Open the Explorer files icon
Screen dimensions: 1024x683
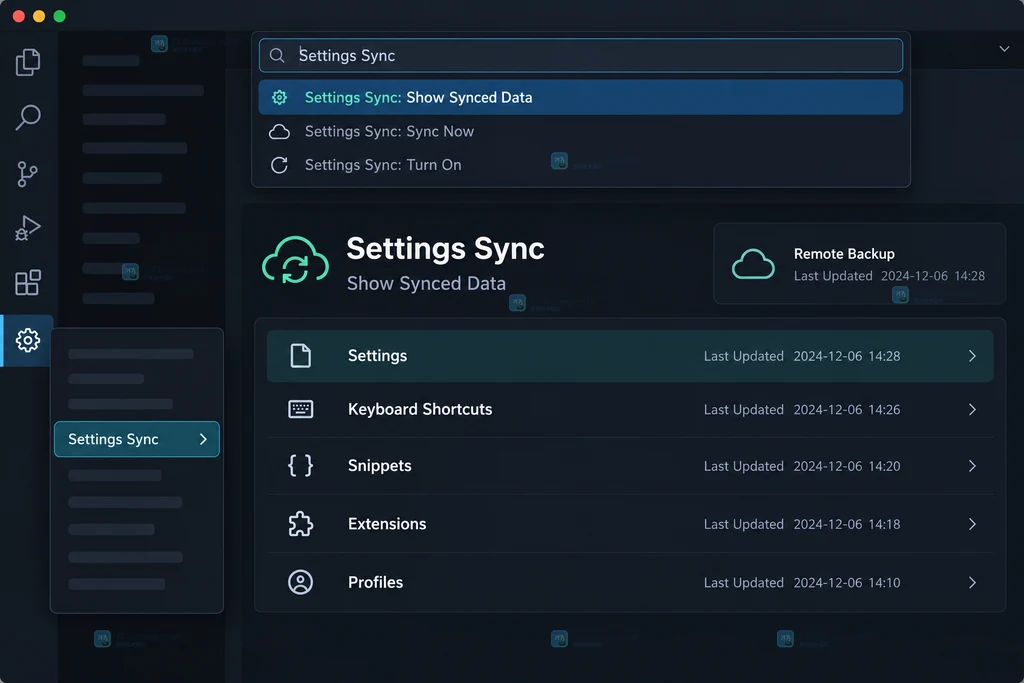[27, 62]
